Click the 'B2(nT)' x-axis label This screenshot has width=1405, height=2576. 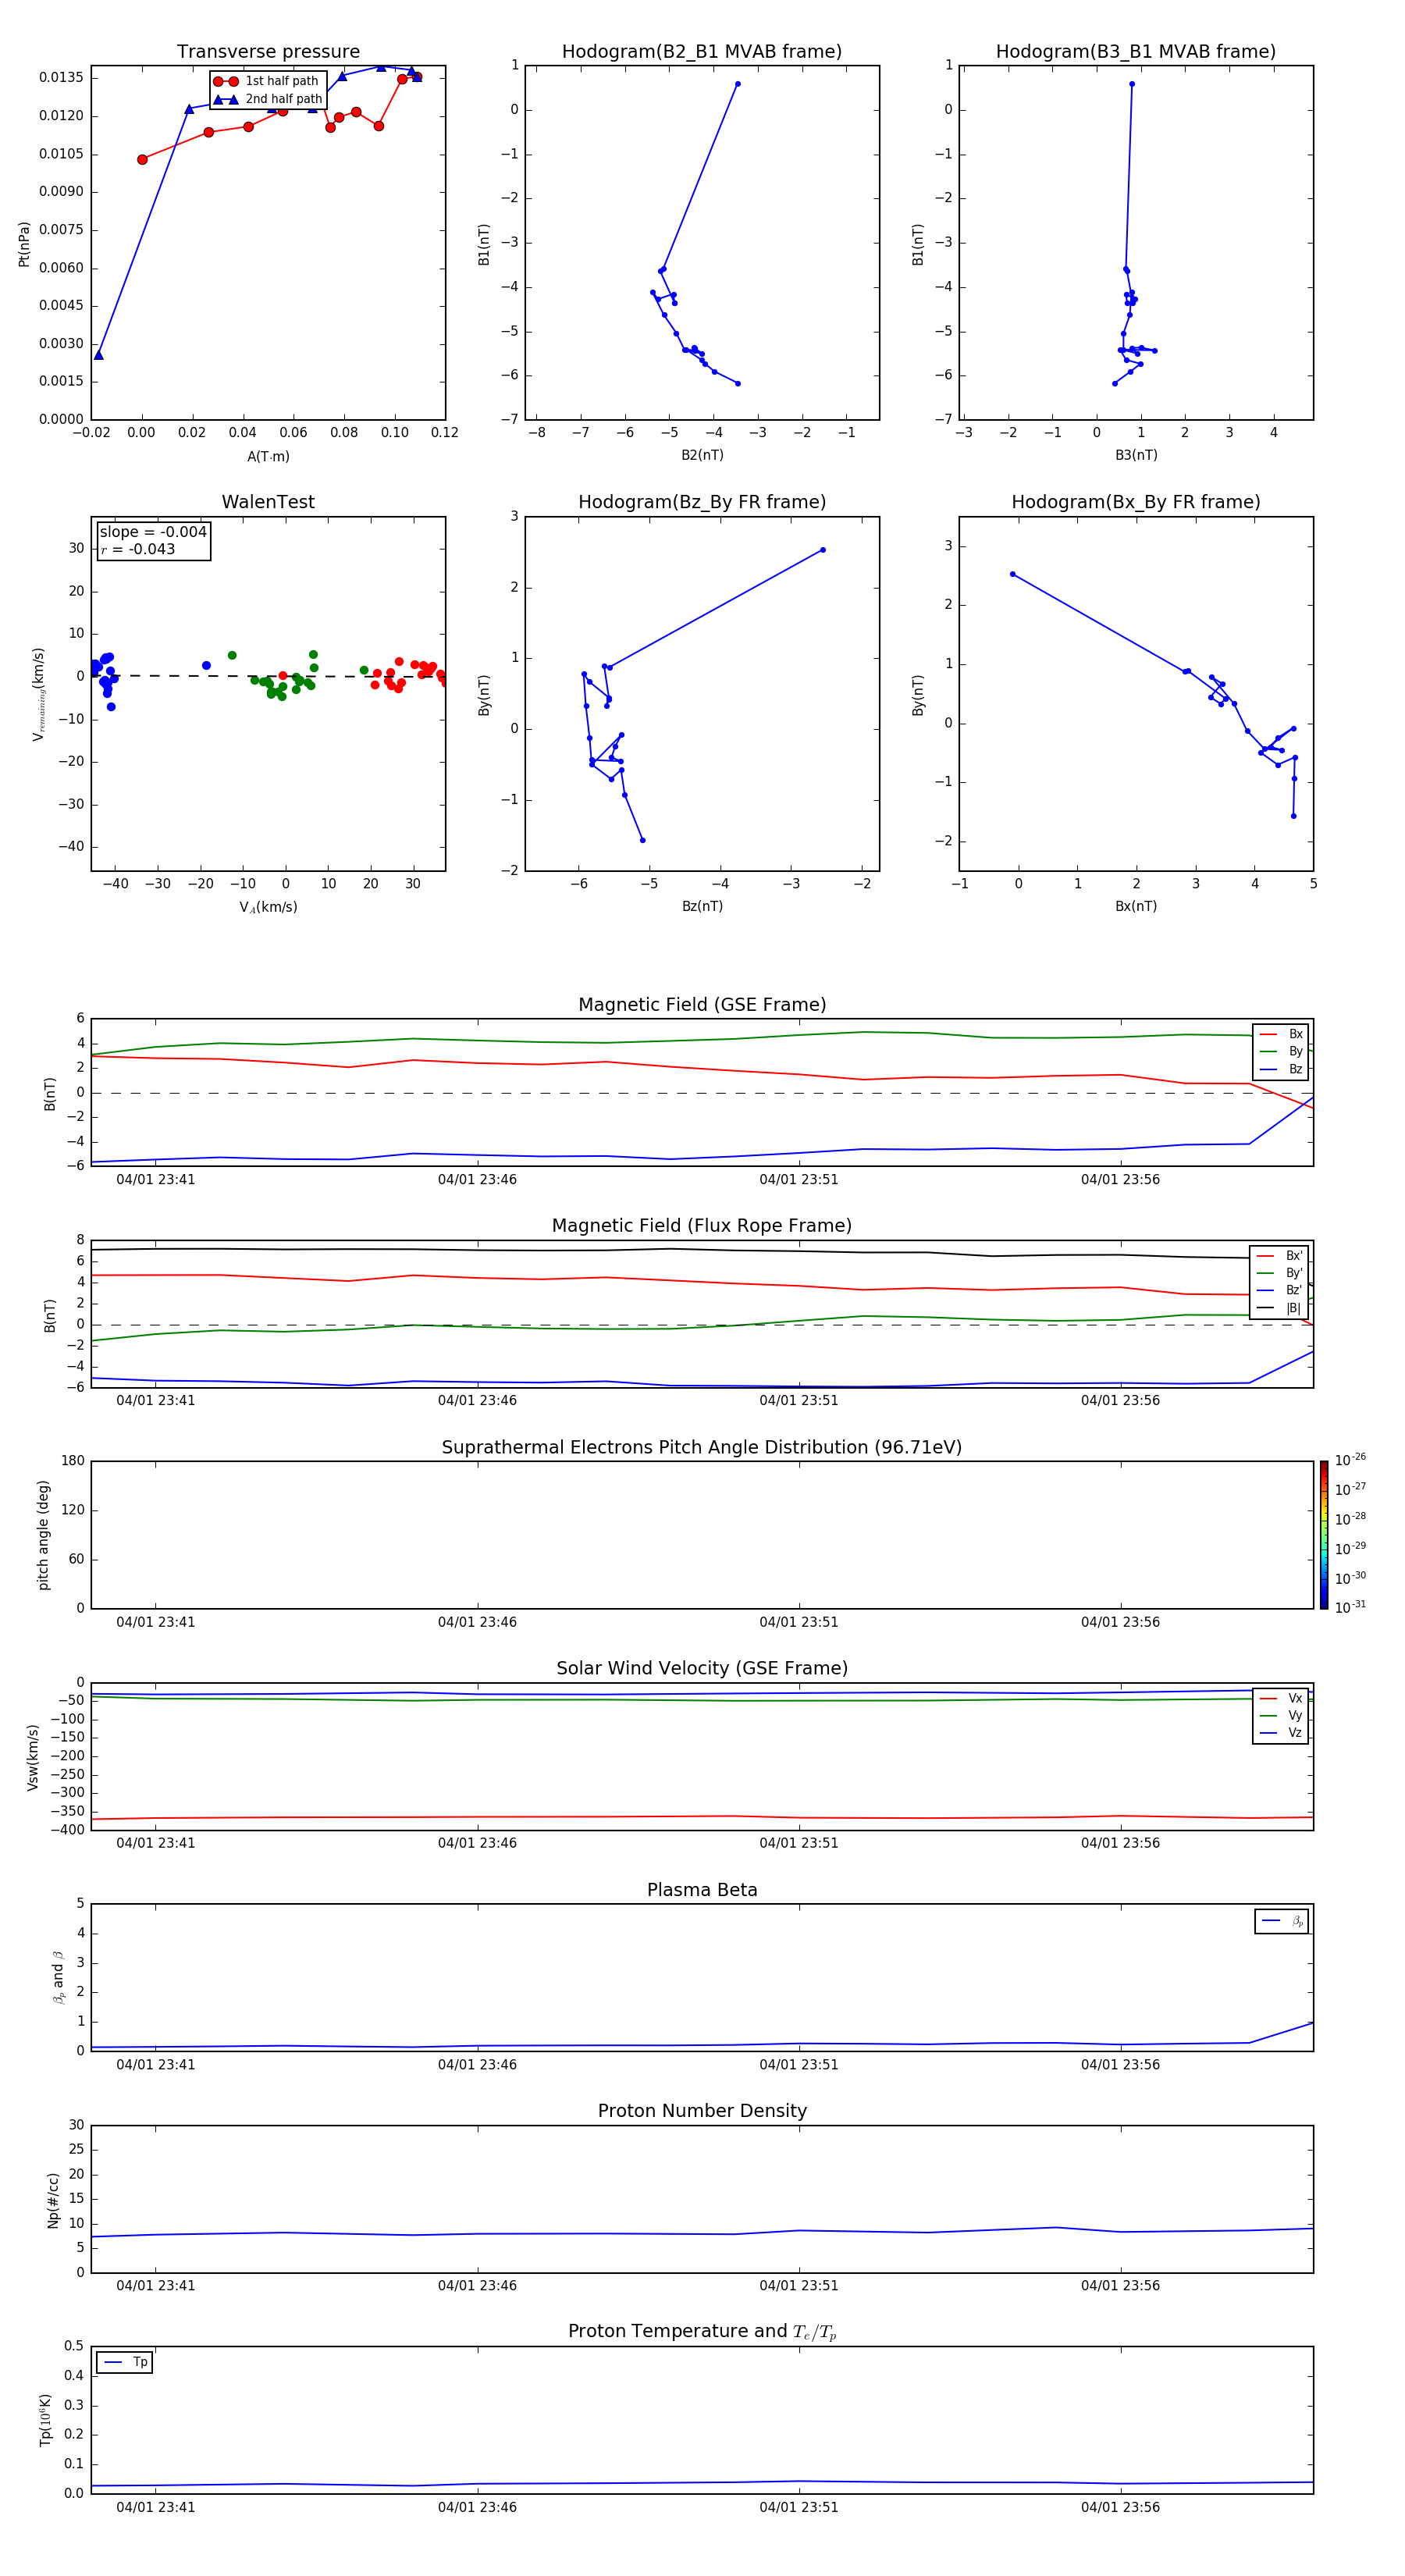(702, 455)
